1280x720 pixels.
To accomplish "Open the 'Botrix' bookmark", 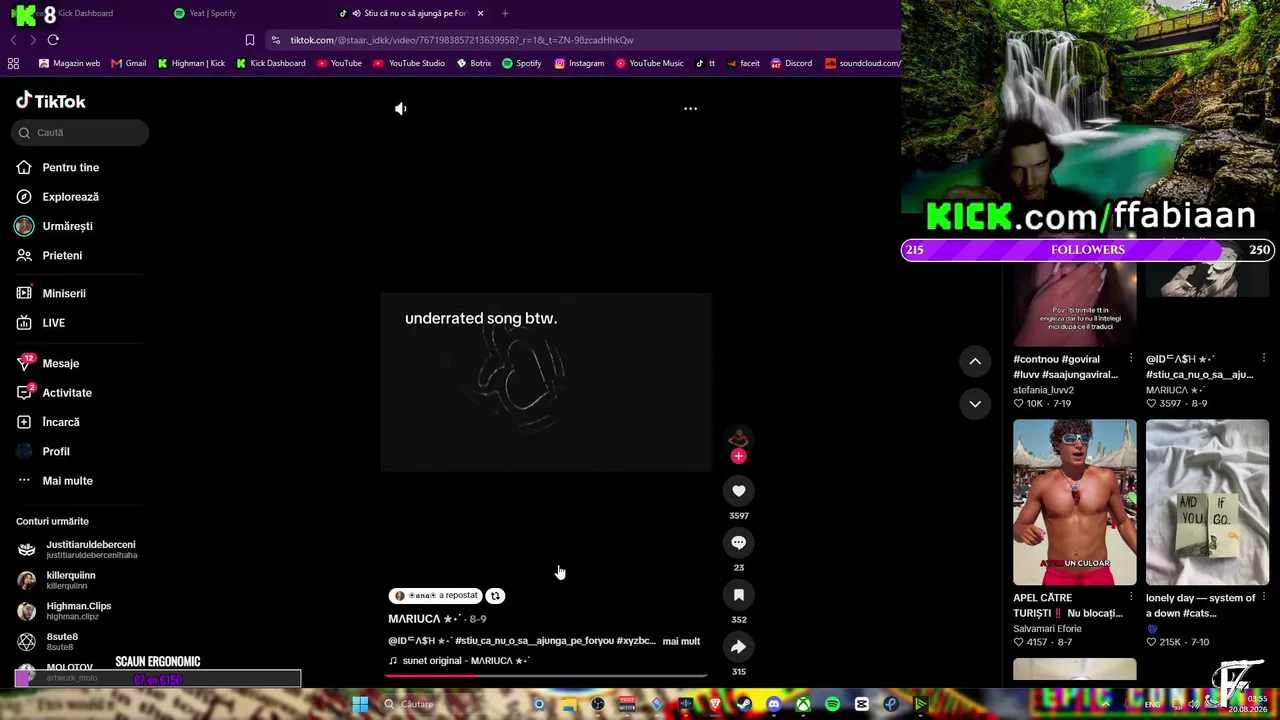I will pyautogui.click(x=474, y=63).
